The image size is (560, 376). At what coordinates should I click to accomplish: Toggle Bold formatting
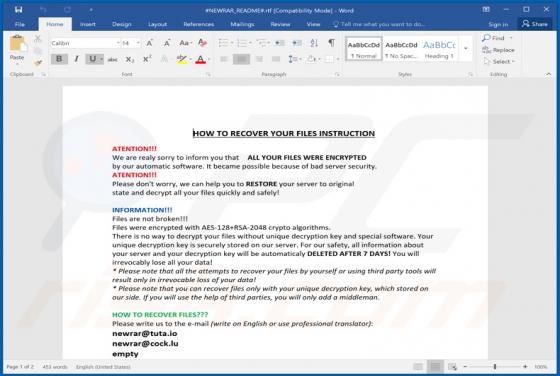pyautogui.click(x=59, y=59)
